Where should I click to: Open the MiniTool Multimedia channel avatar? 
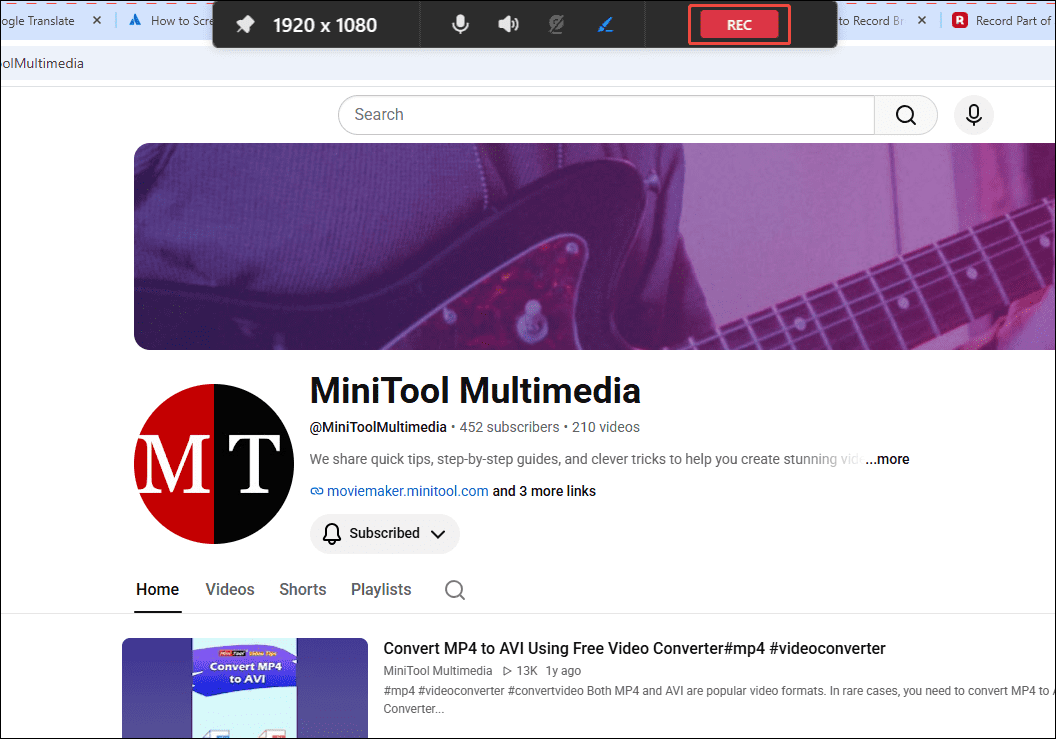point(214,463)
